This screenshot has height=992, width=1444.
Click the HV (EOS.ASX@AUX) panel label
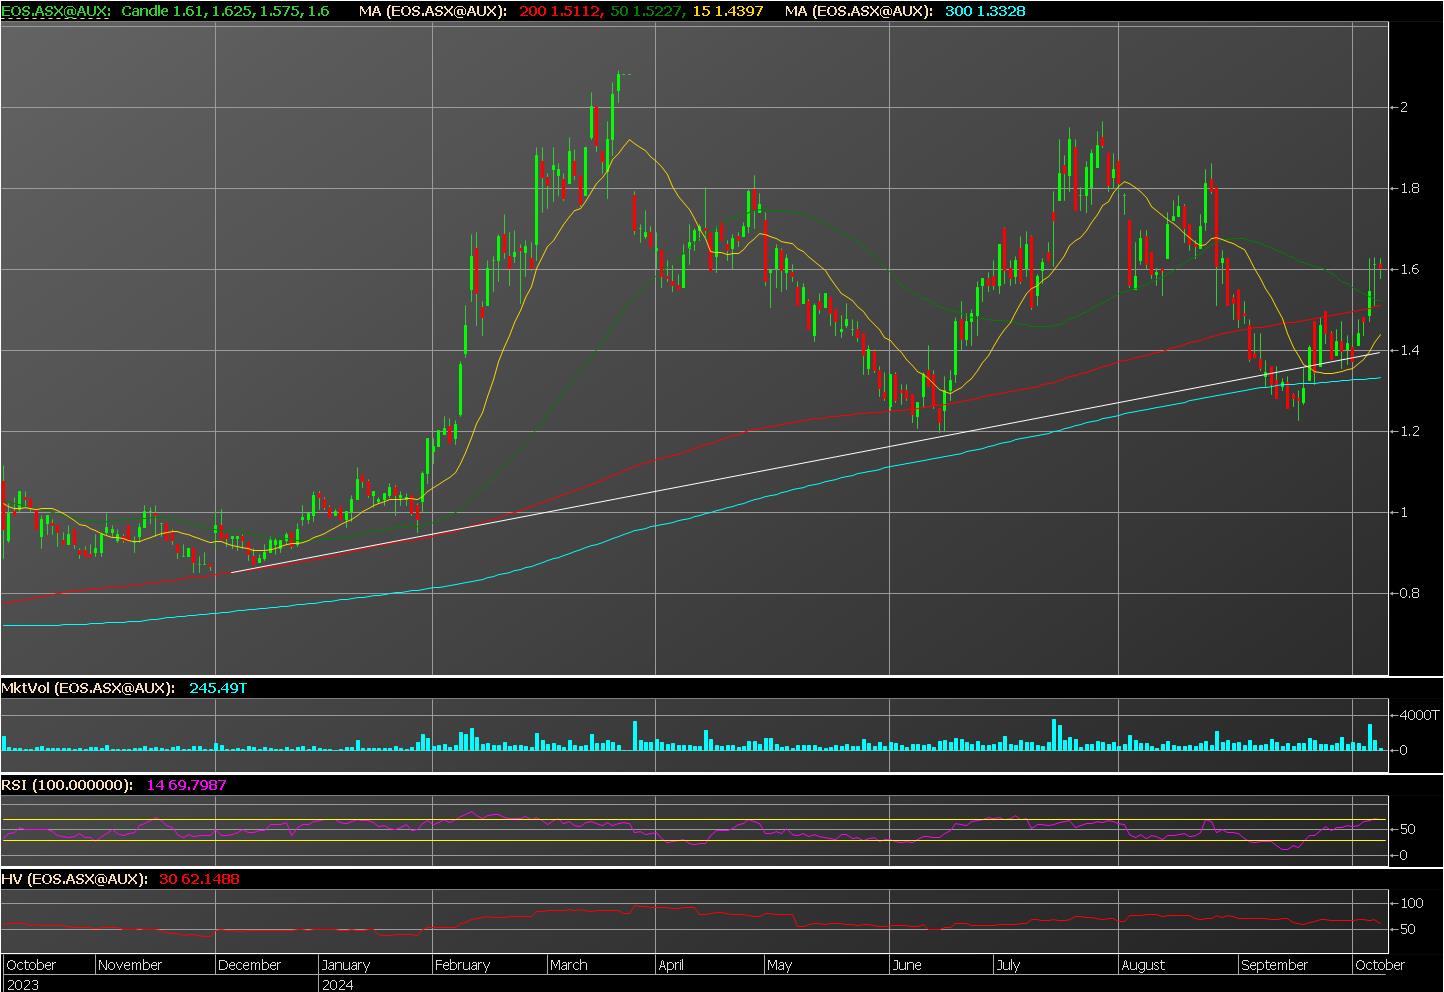[x=75, y=879]
